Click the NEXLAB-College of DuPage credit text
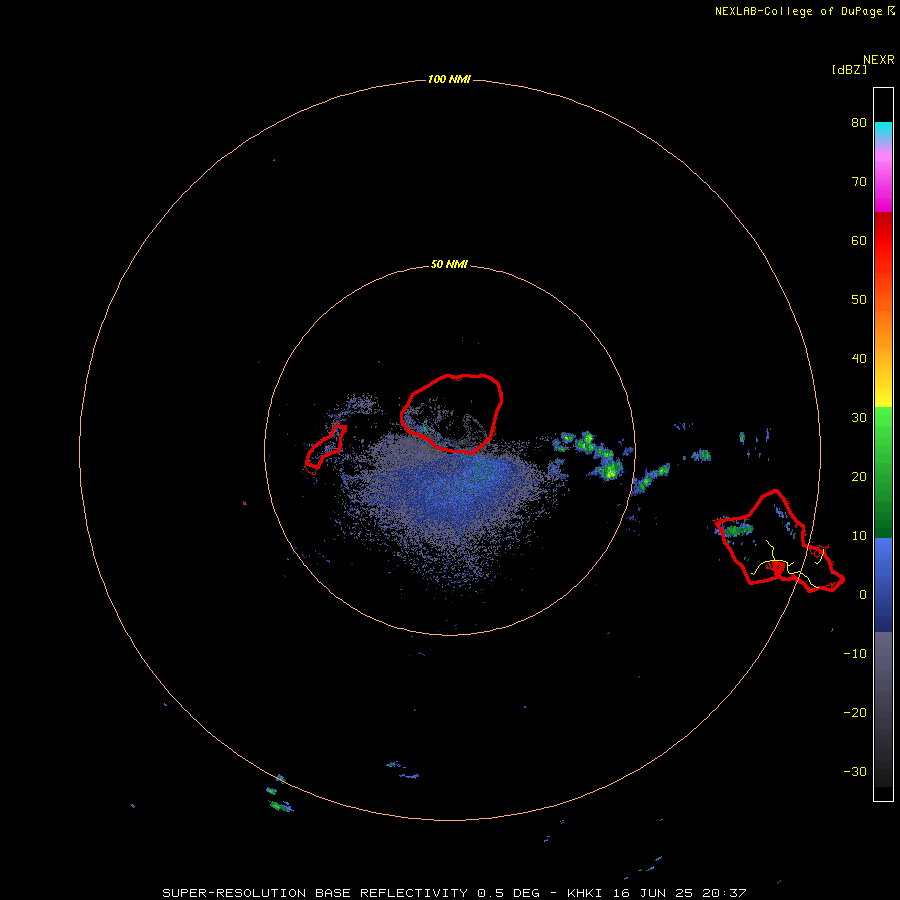900x900 pixels. (798, 11)
